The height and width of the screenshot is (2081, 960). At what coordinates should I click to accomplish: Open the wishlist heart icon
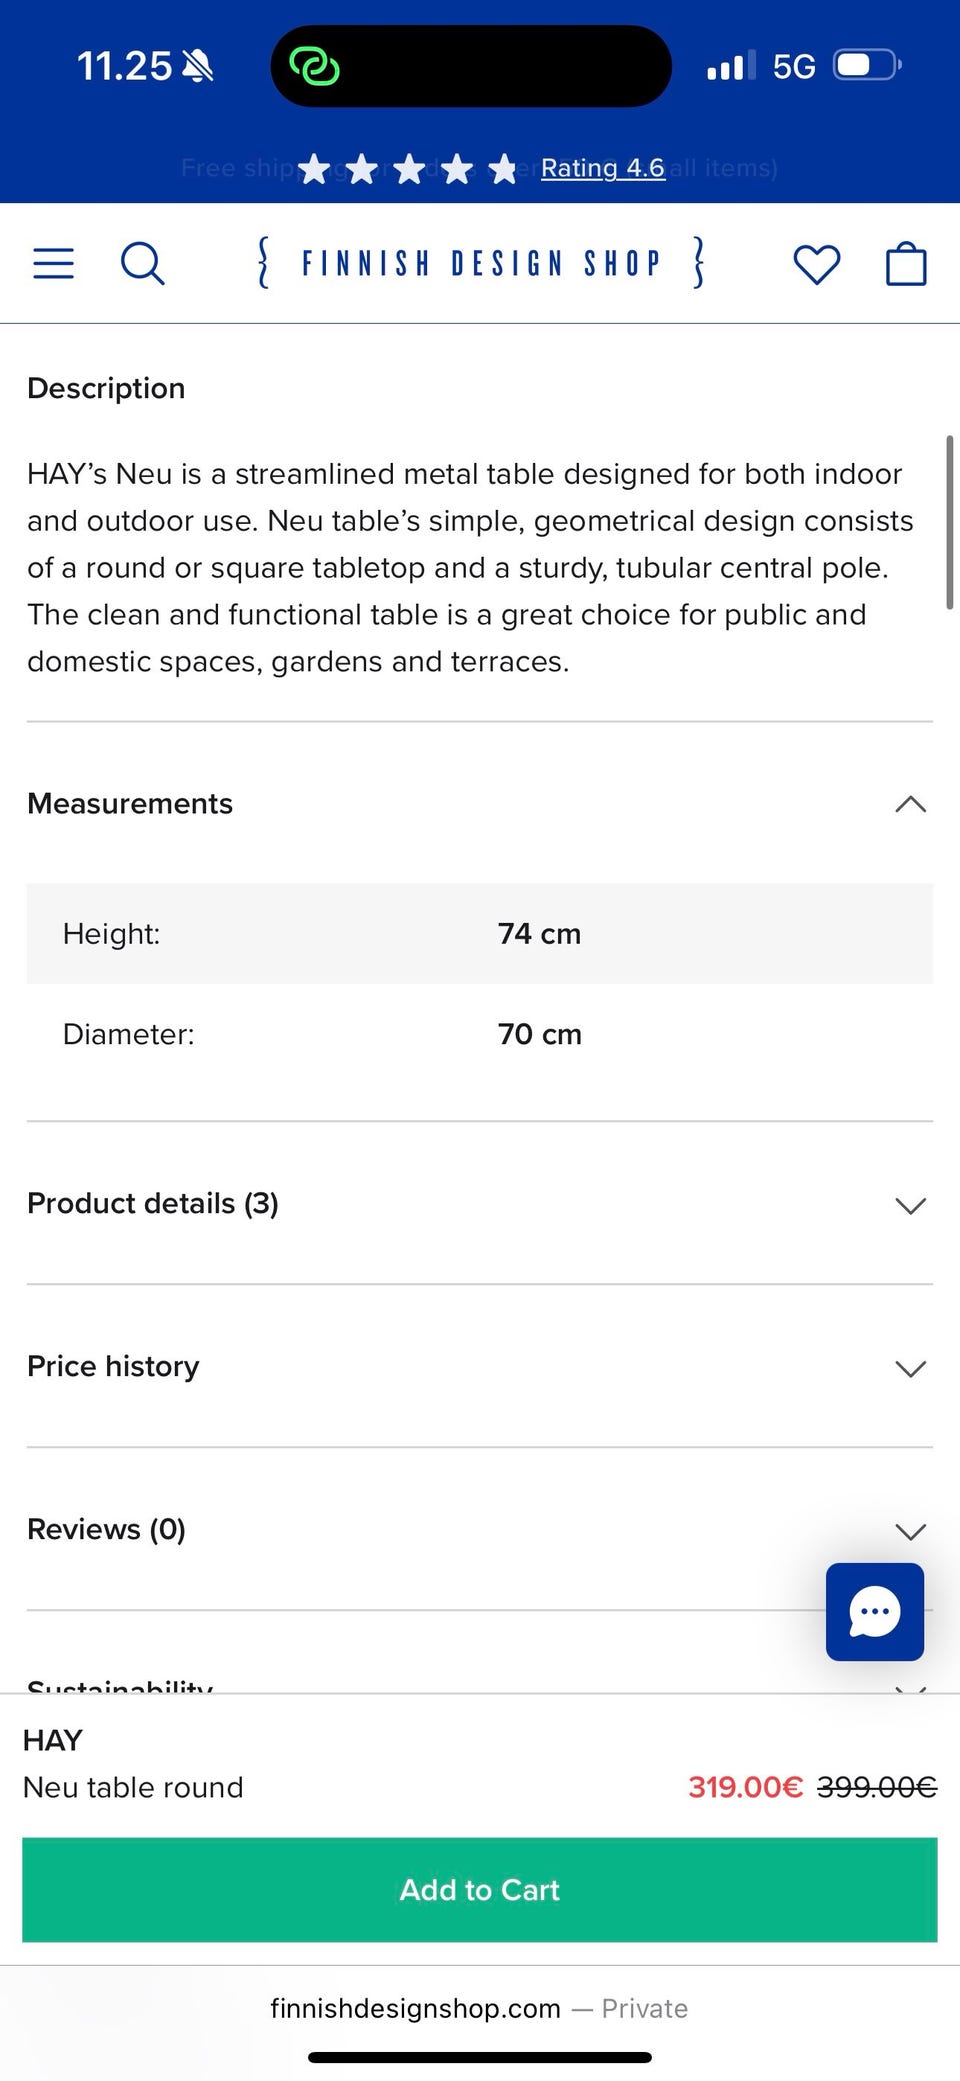coord(816,264)
